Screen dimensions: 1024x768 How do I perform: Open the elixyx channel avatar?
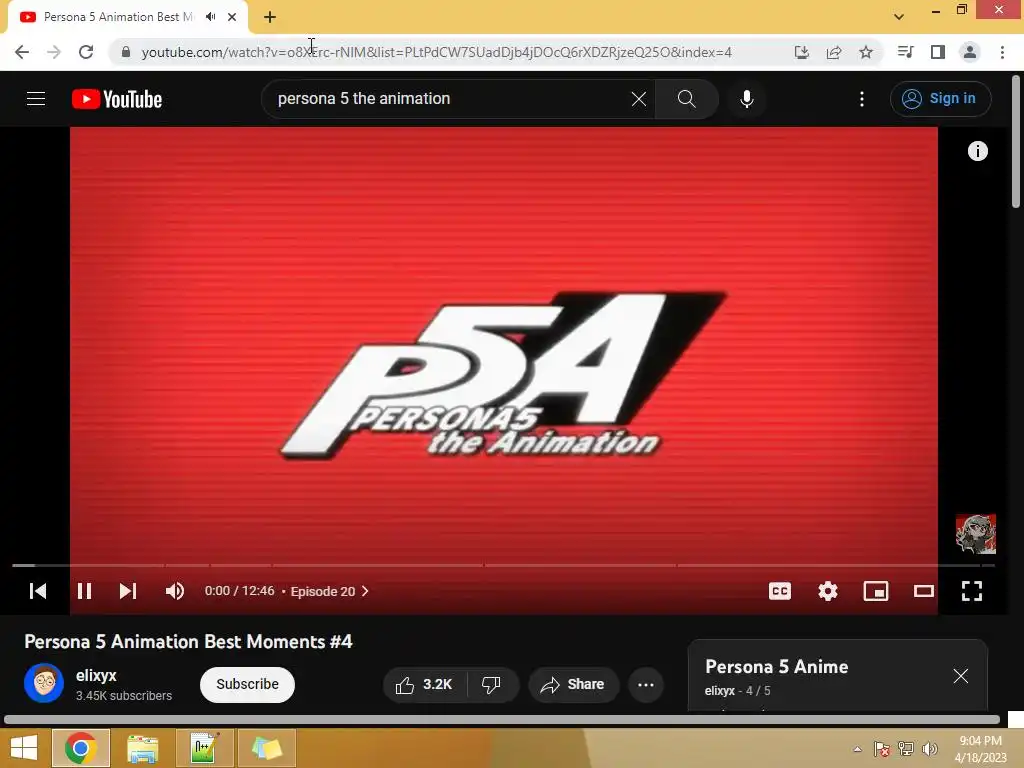[44, 683]
